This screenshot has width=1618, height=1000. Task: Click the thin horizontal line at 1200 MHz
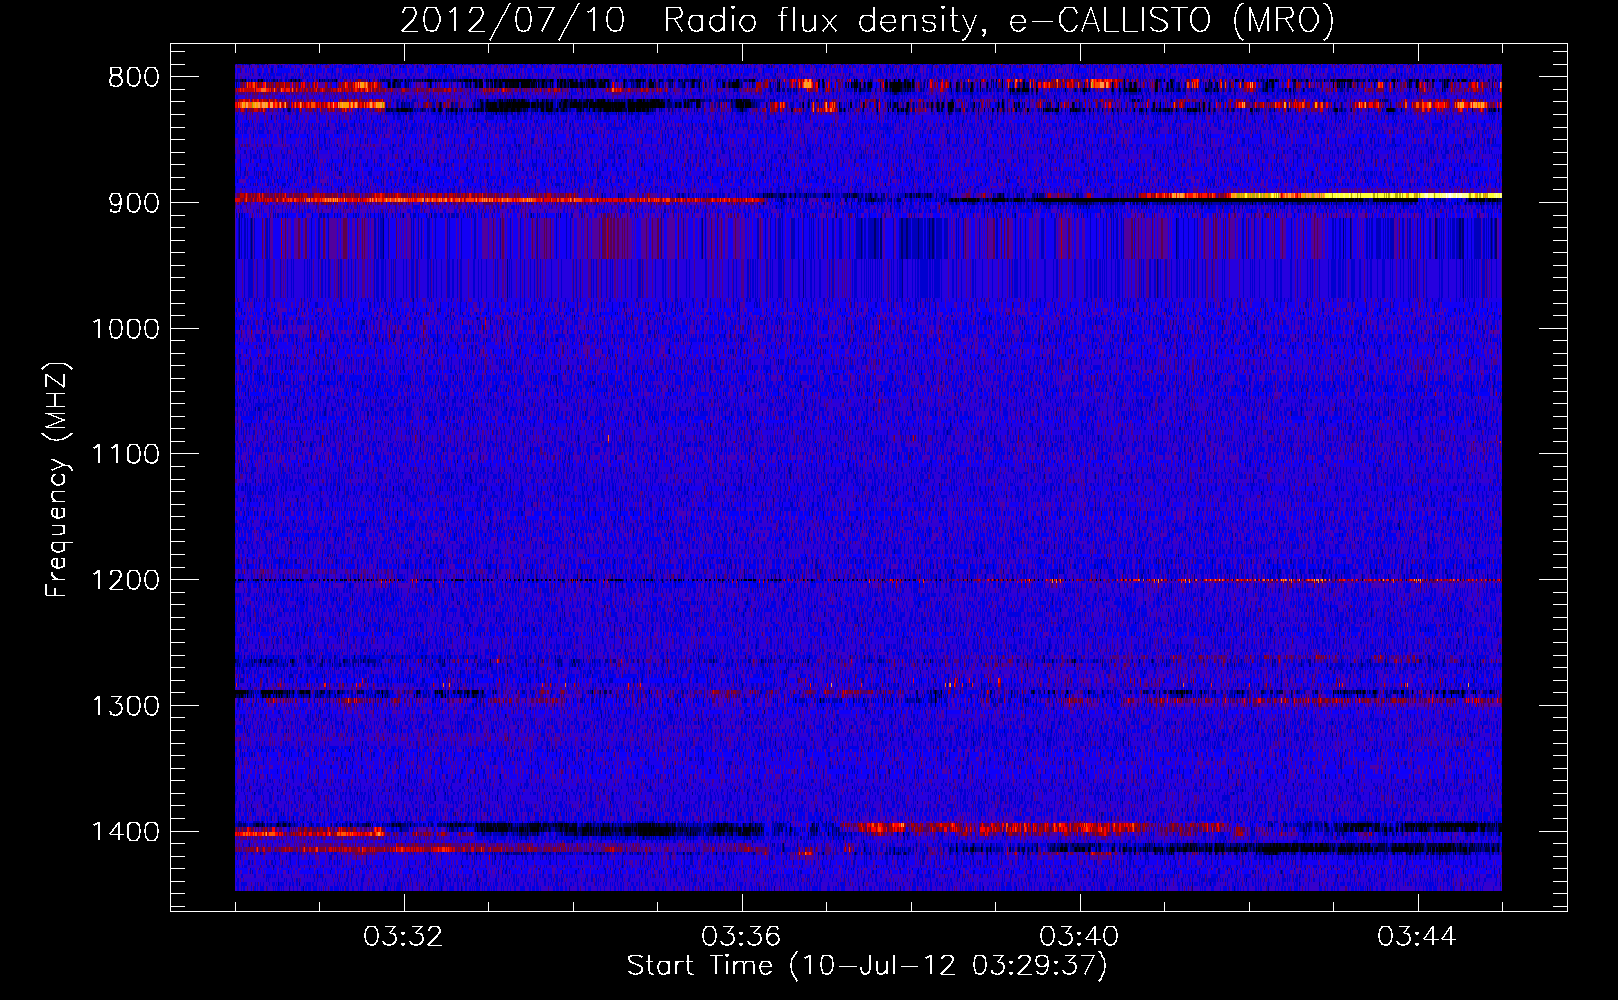click(x=868, y=580)
